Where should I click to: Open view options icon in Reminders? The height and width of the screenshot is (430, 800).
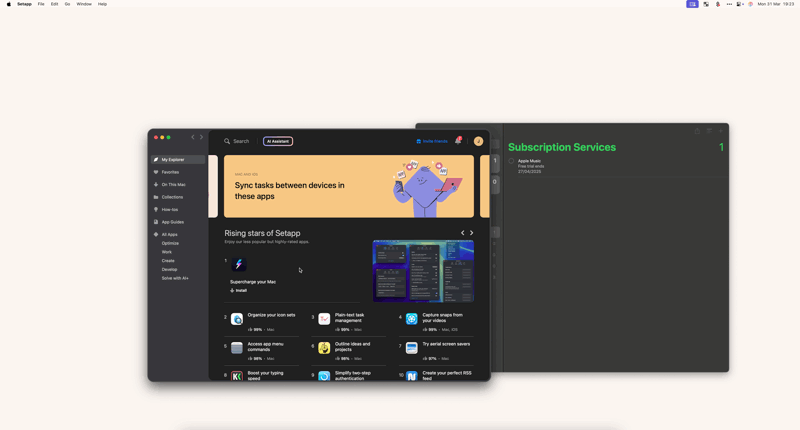tap(709, 131)
